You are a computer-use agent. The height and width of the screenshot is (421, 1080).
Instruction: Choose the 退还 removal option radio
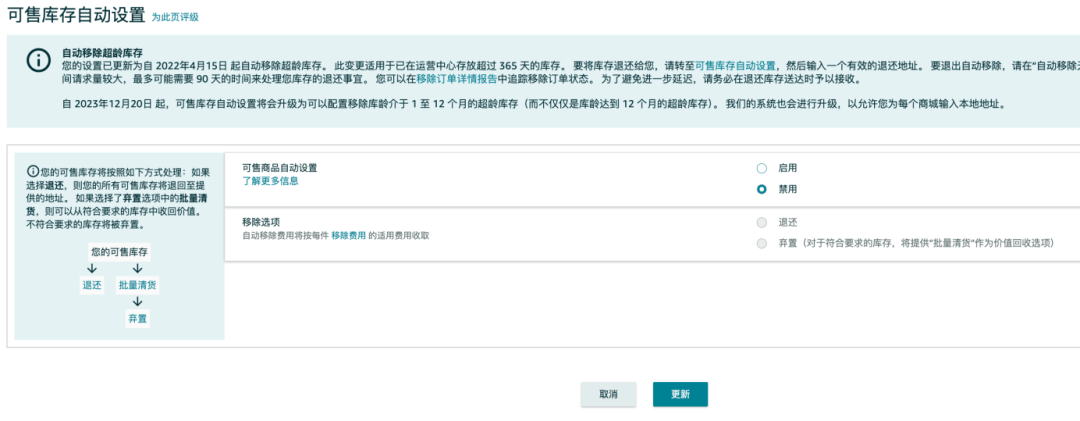coord(761,223)
